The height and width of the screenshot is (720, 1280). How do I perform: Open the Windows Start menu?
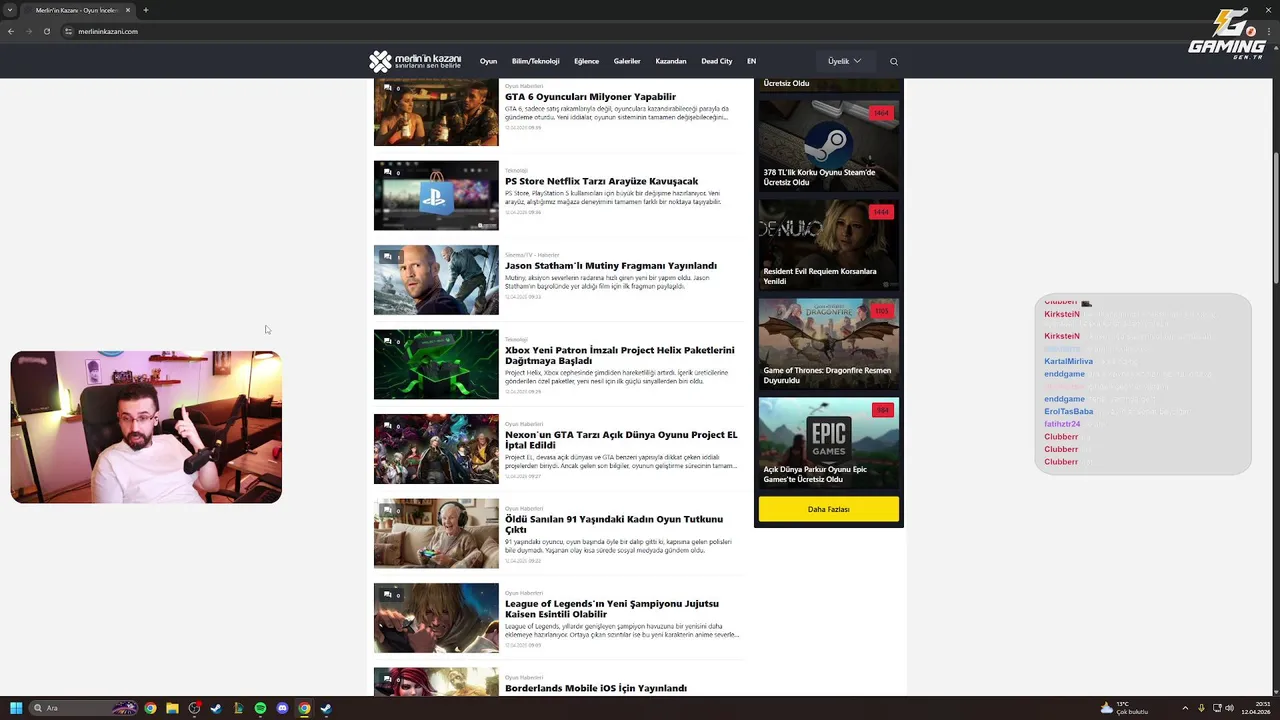pos(16,708)
